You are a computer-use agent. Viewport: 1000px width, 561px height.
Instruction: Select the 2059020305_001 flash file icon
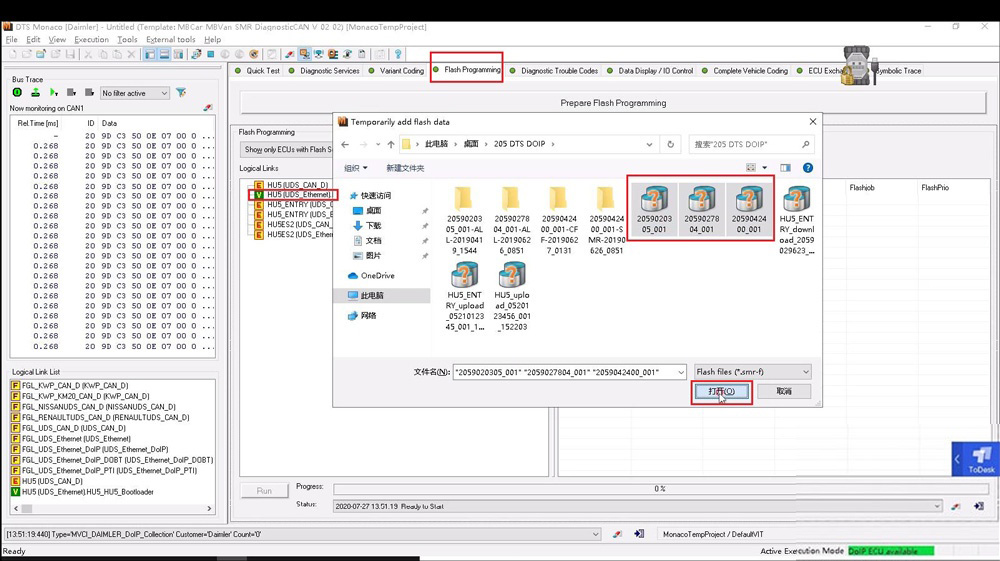(x=654, y=209)
